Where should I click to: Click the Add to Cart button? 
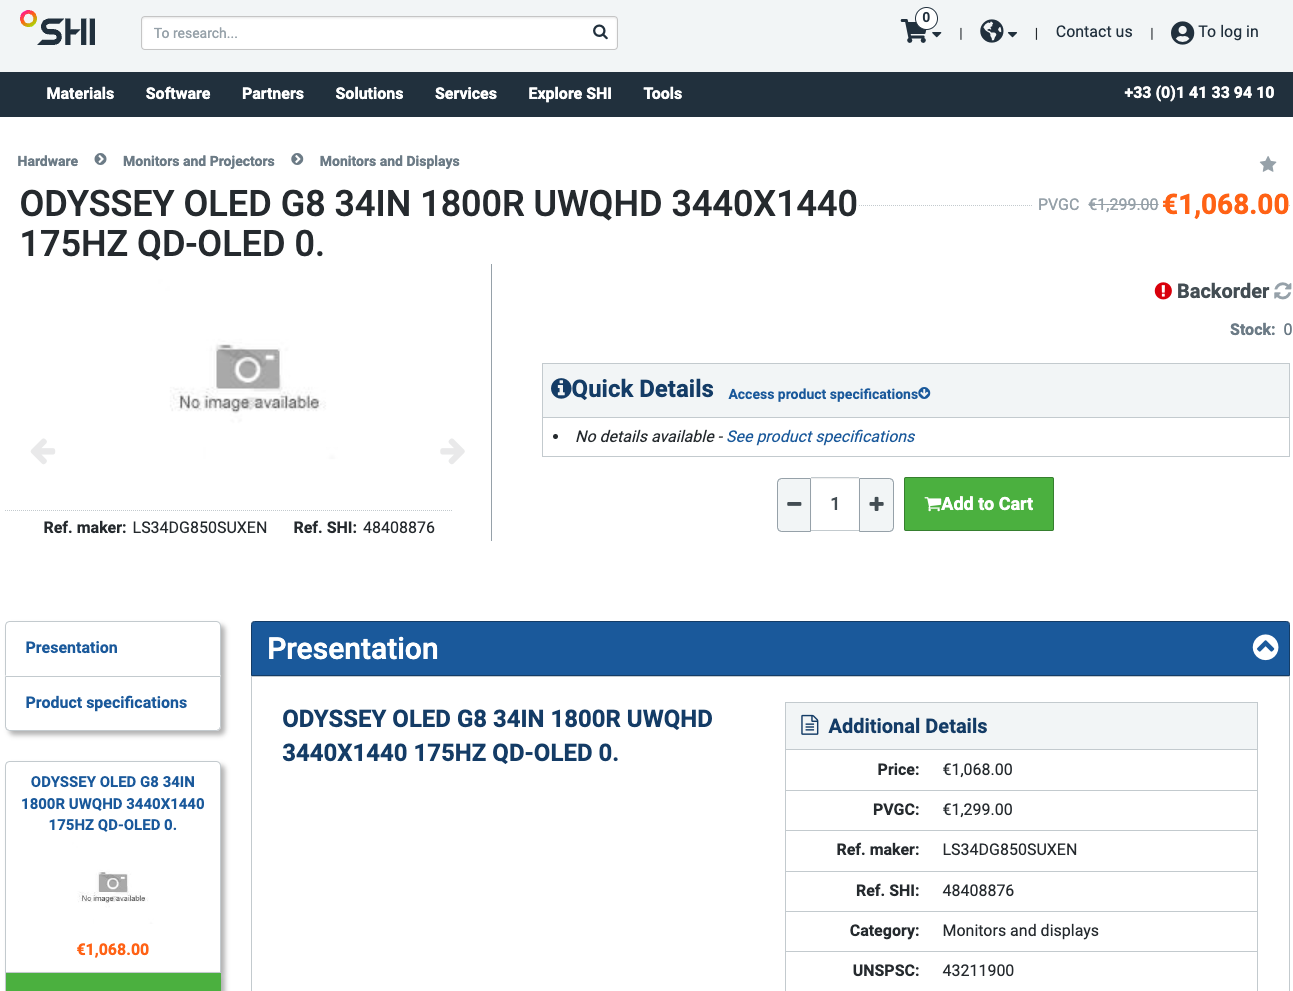click(978, 504)
